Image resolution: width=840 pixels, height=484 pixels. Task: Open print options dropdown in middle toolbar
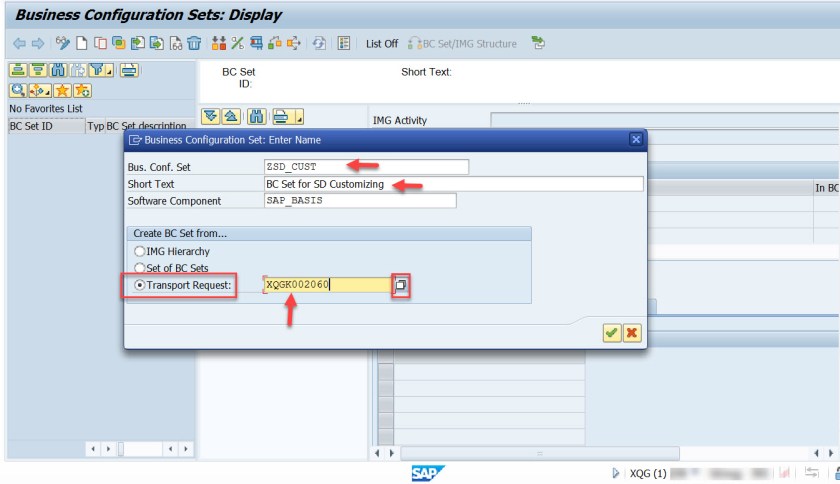(299, 117)
